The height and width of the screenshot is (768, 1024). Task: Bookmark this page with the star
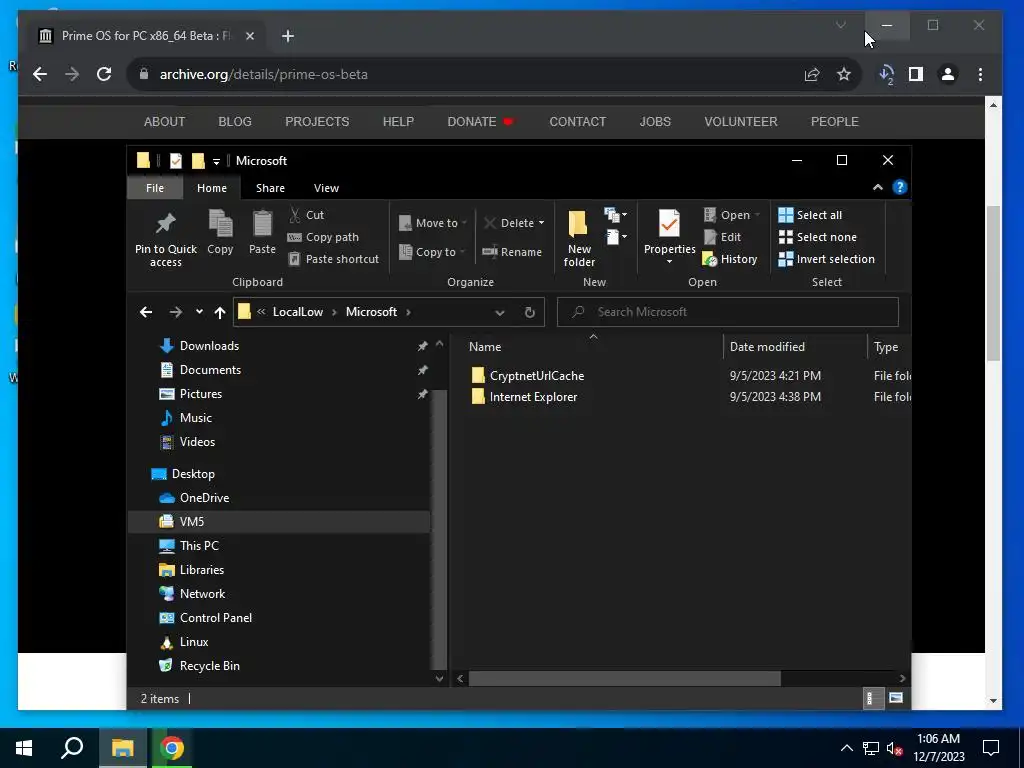click(844, 74)
